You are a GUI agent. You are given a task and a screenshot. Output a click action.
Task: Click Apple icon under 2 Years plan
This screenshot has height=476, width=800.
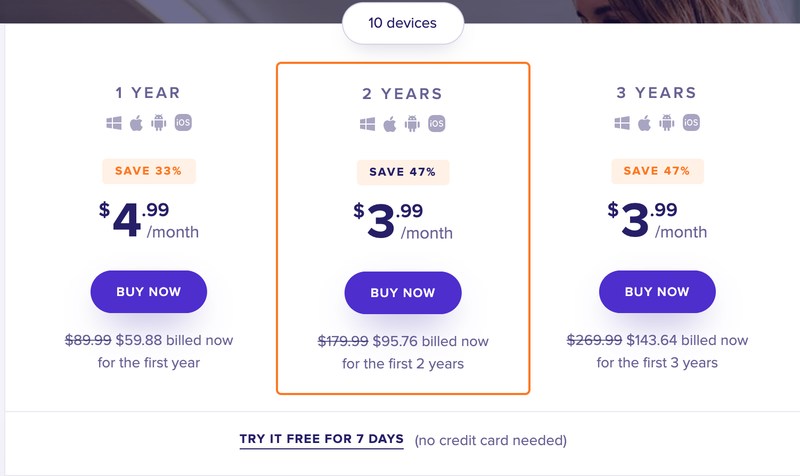point(390,124)
